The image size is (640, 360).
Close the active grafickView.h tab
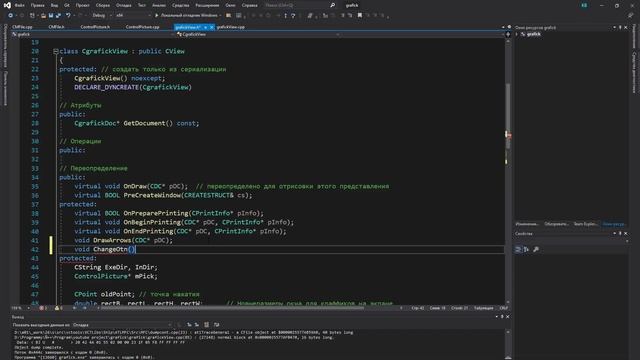tap(211, 27)
